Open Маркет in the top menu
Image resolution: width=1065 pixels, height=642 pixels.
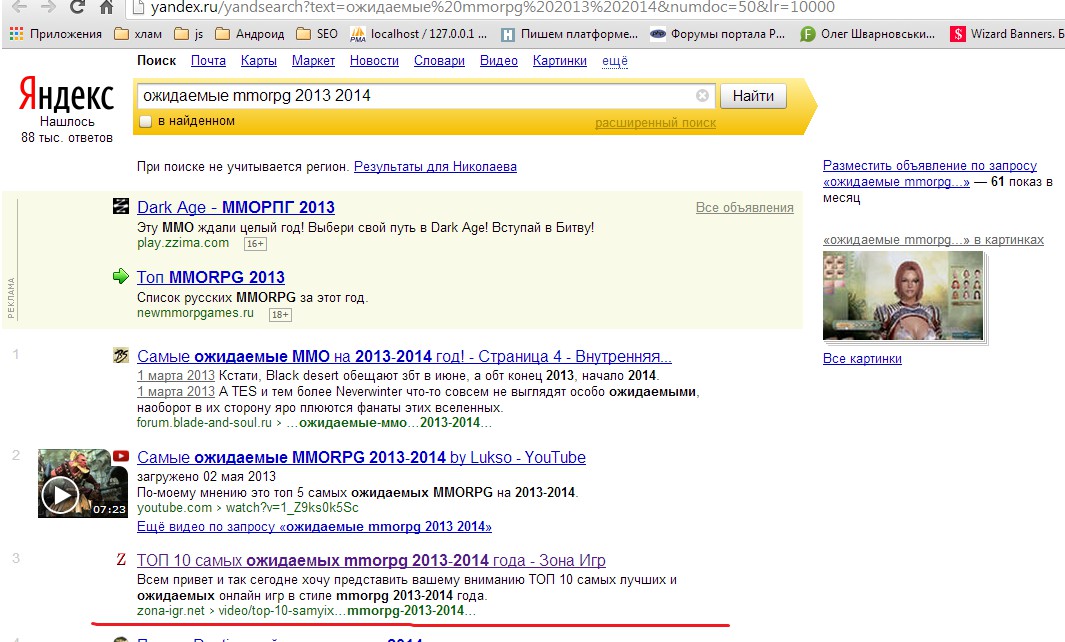coord(313,60)
